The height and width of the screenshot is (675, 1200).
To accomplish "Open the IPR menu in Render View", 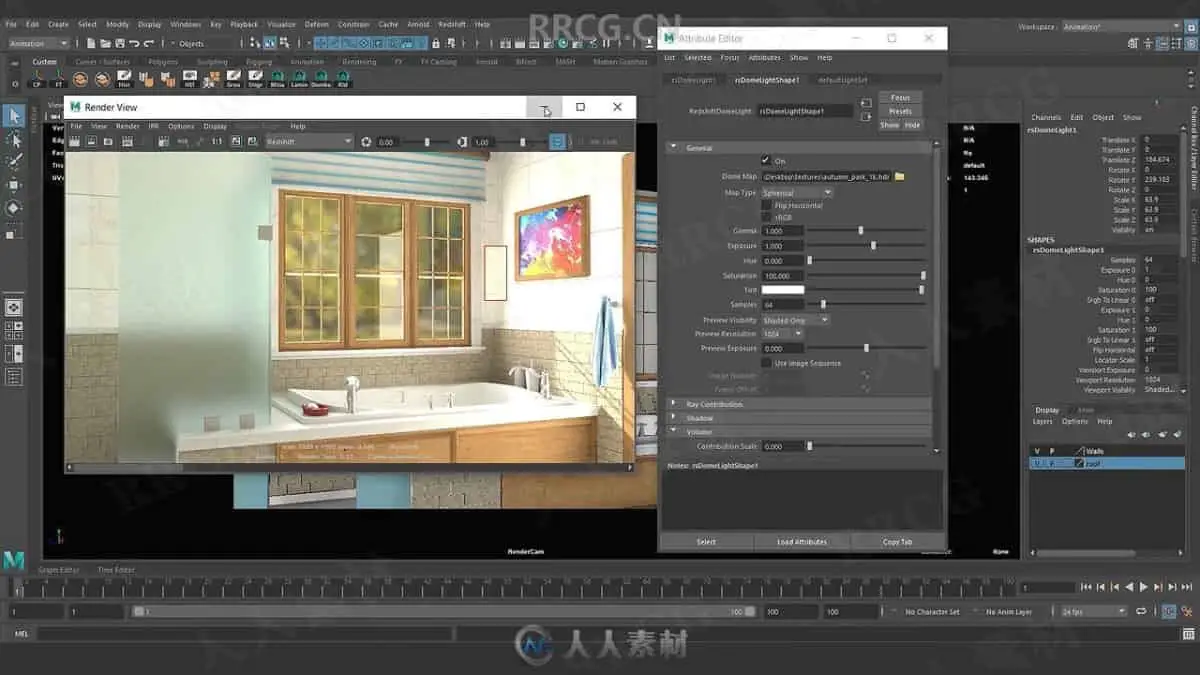I will (x=154, y=126).
